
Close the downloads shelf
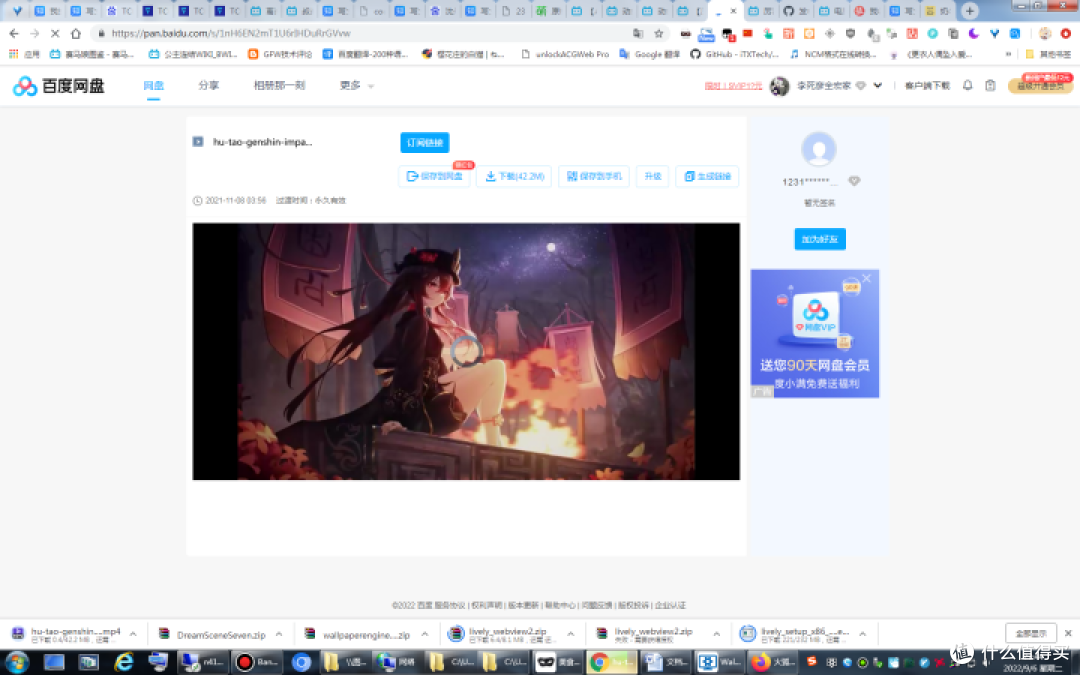pyautogui.click(x=1068, y=633)
